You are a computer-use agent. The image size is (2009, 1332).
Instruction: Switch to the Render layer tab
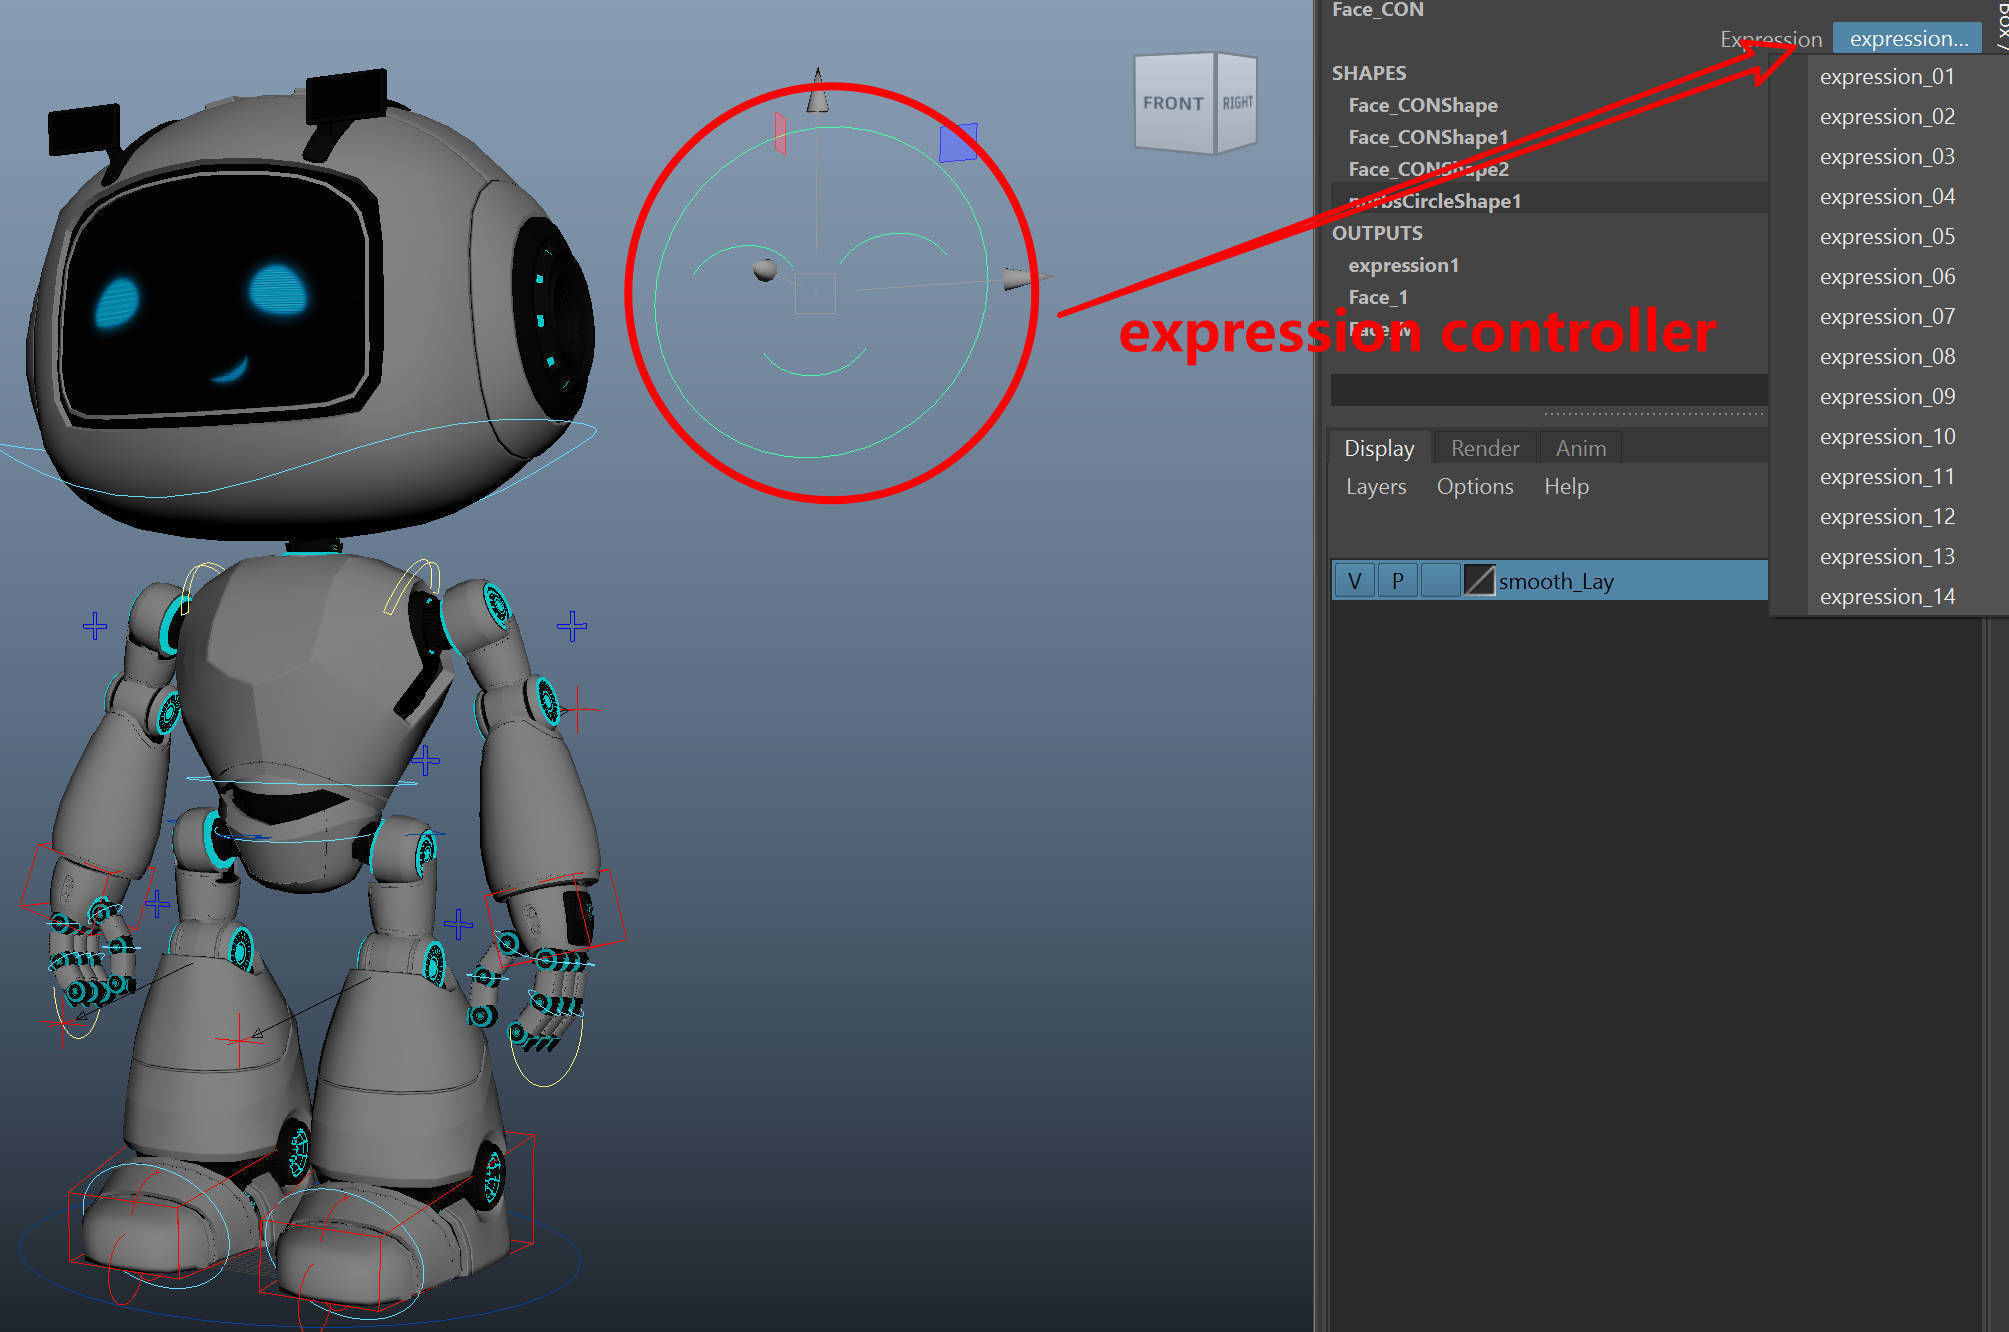[x=1485, y=448]
